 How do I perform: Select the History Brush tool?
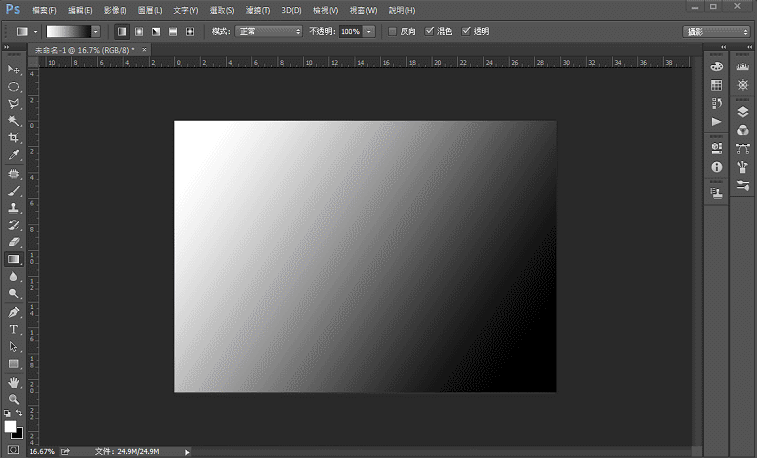(14, 225)
